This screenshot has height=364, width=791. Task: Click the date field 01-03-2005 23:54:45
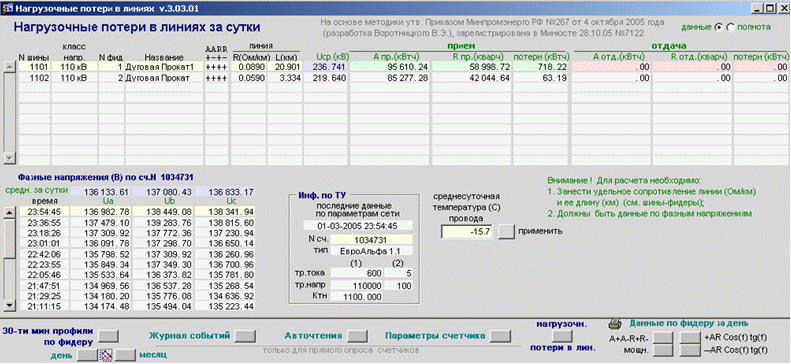[x=358, y=225]
